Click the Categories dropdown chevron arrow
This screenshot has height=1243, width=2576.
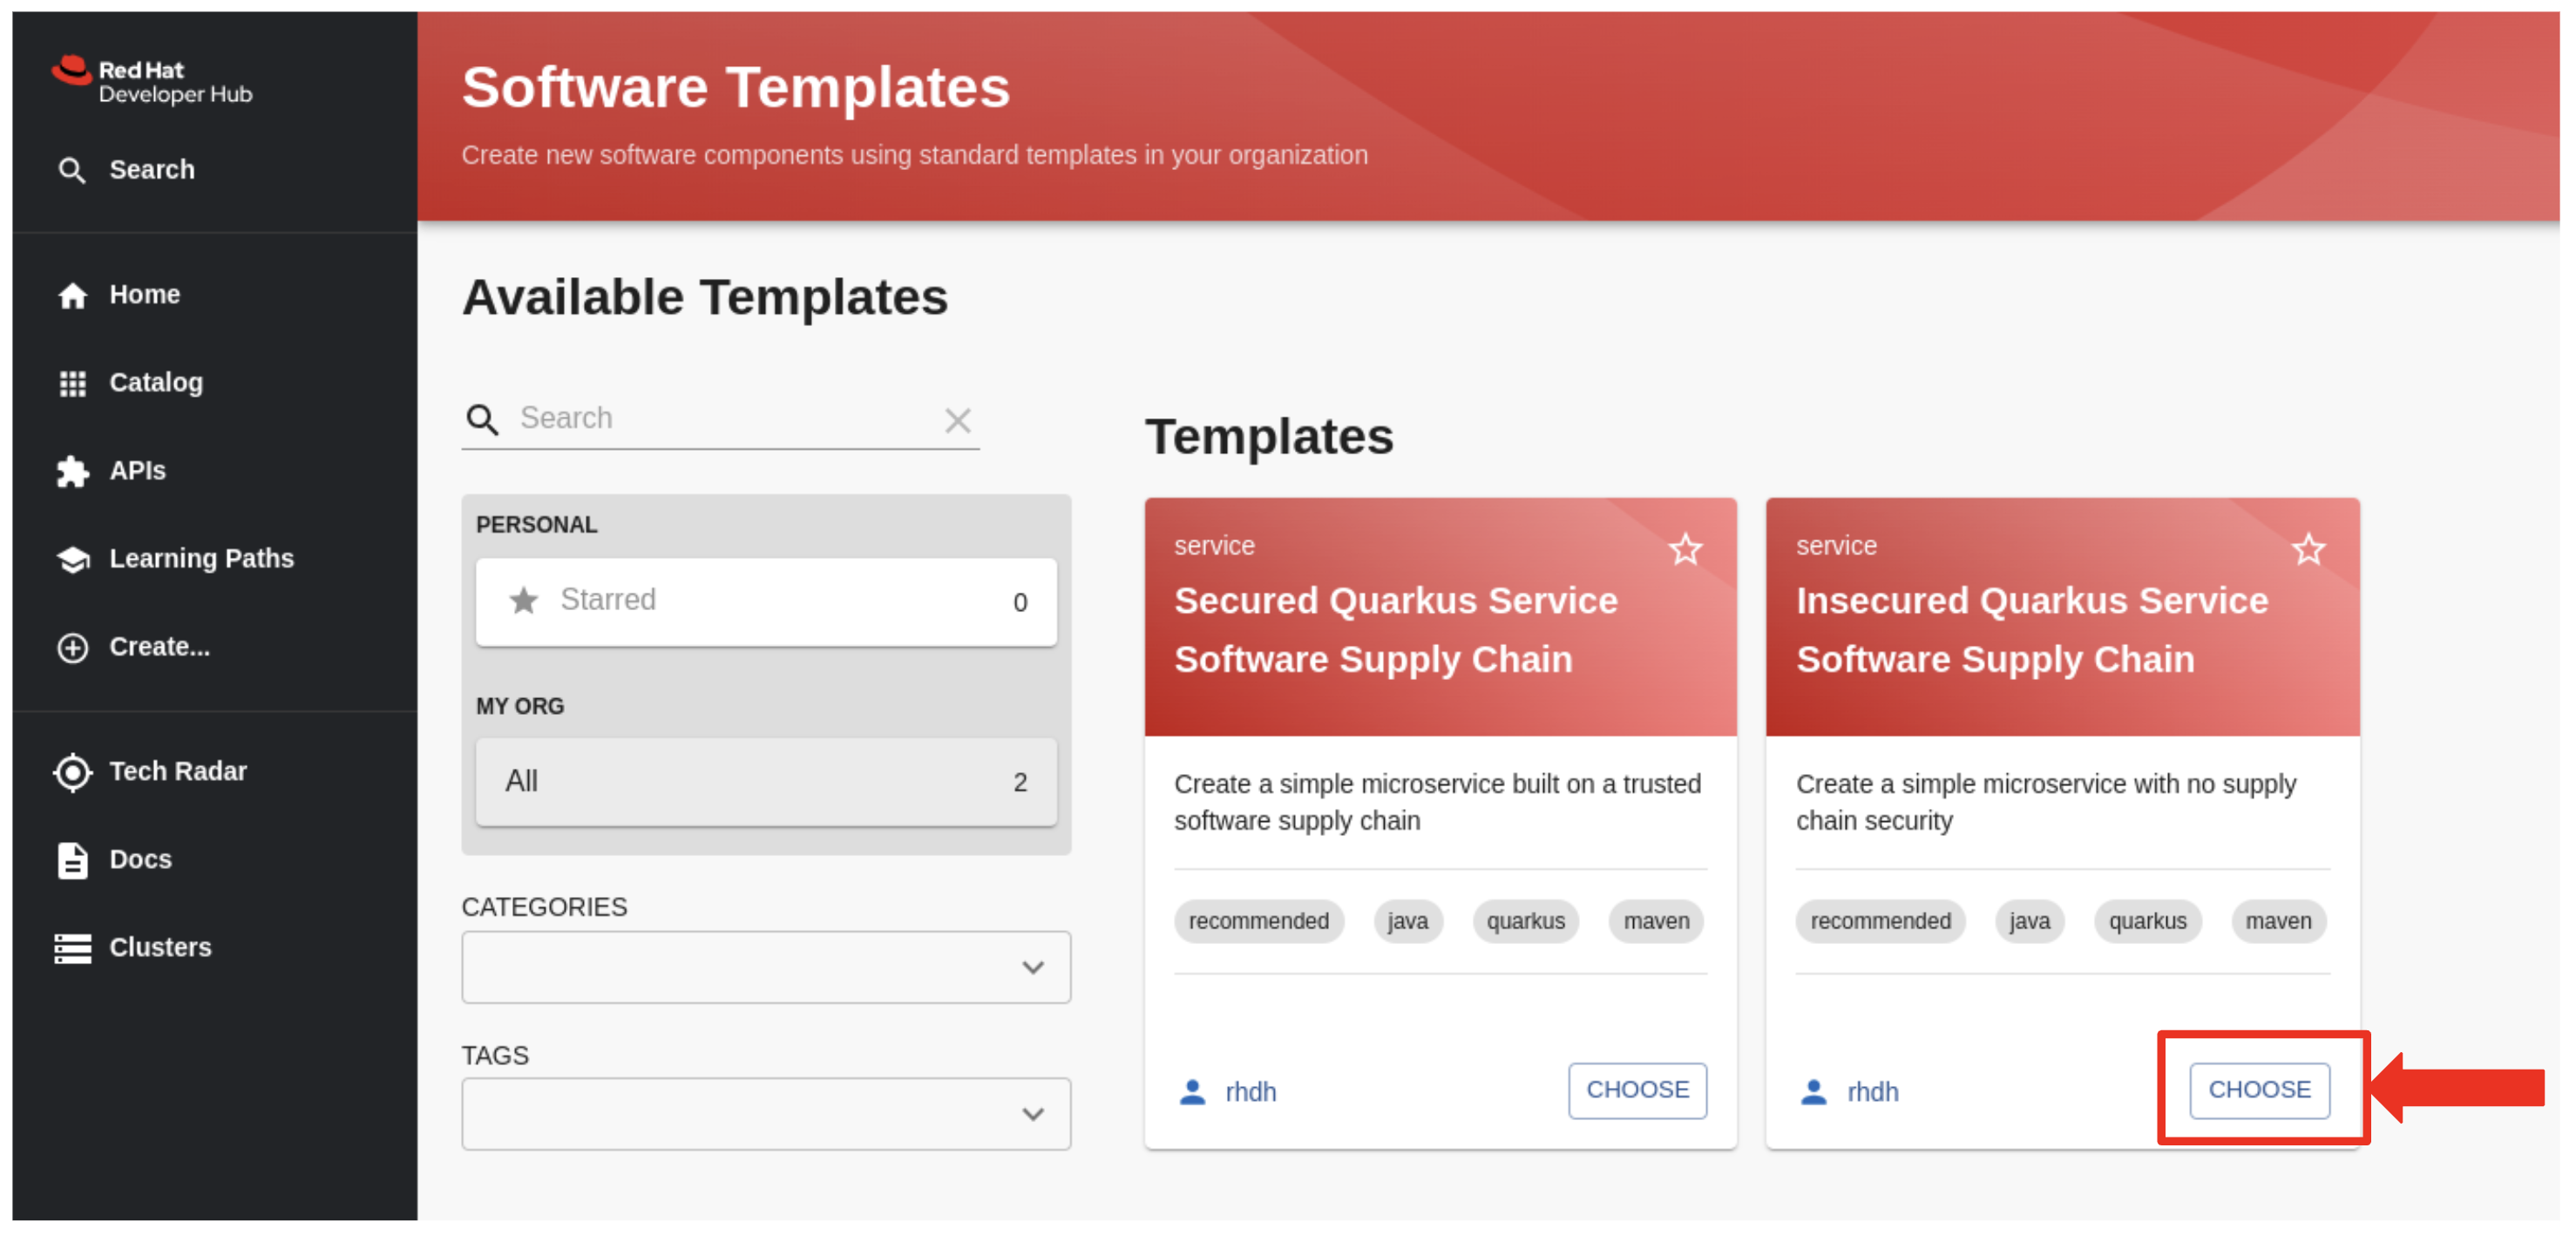point(1033,967)
